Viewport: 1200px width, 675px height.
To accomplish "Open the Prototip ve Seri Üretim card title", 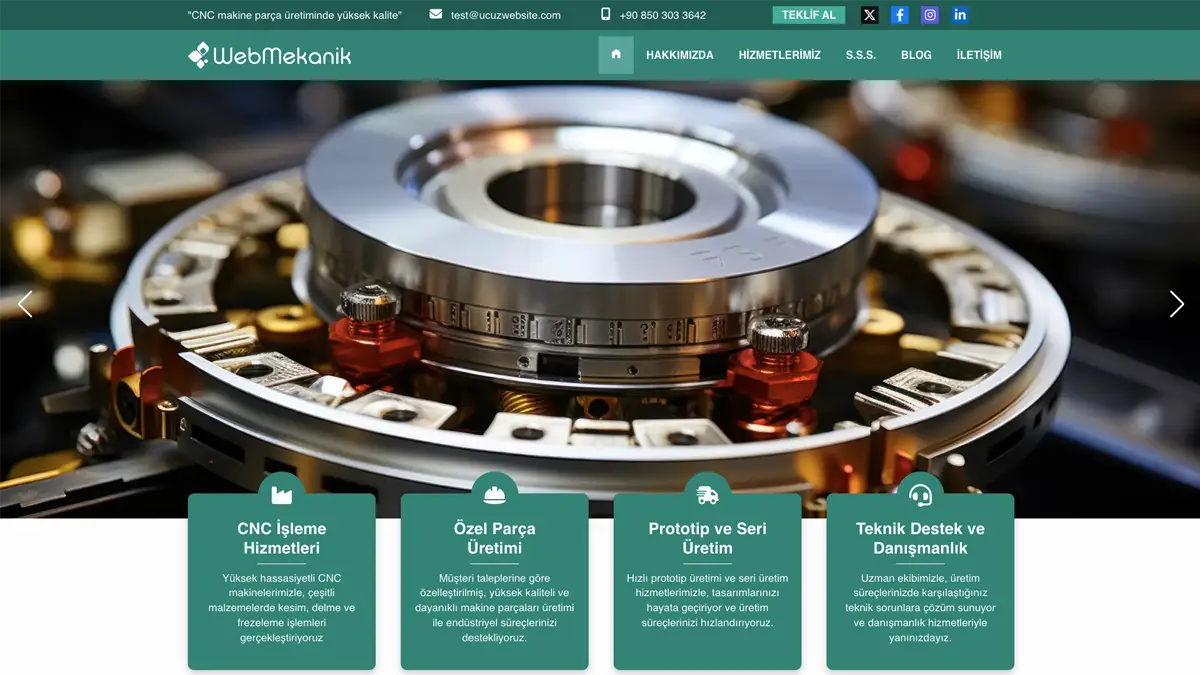I will point(707,538).
